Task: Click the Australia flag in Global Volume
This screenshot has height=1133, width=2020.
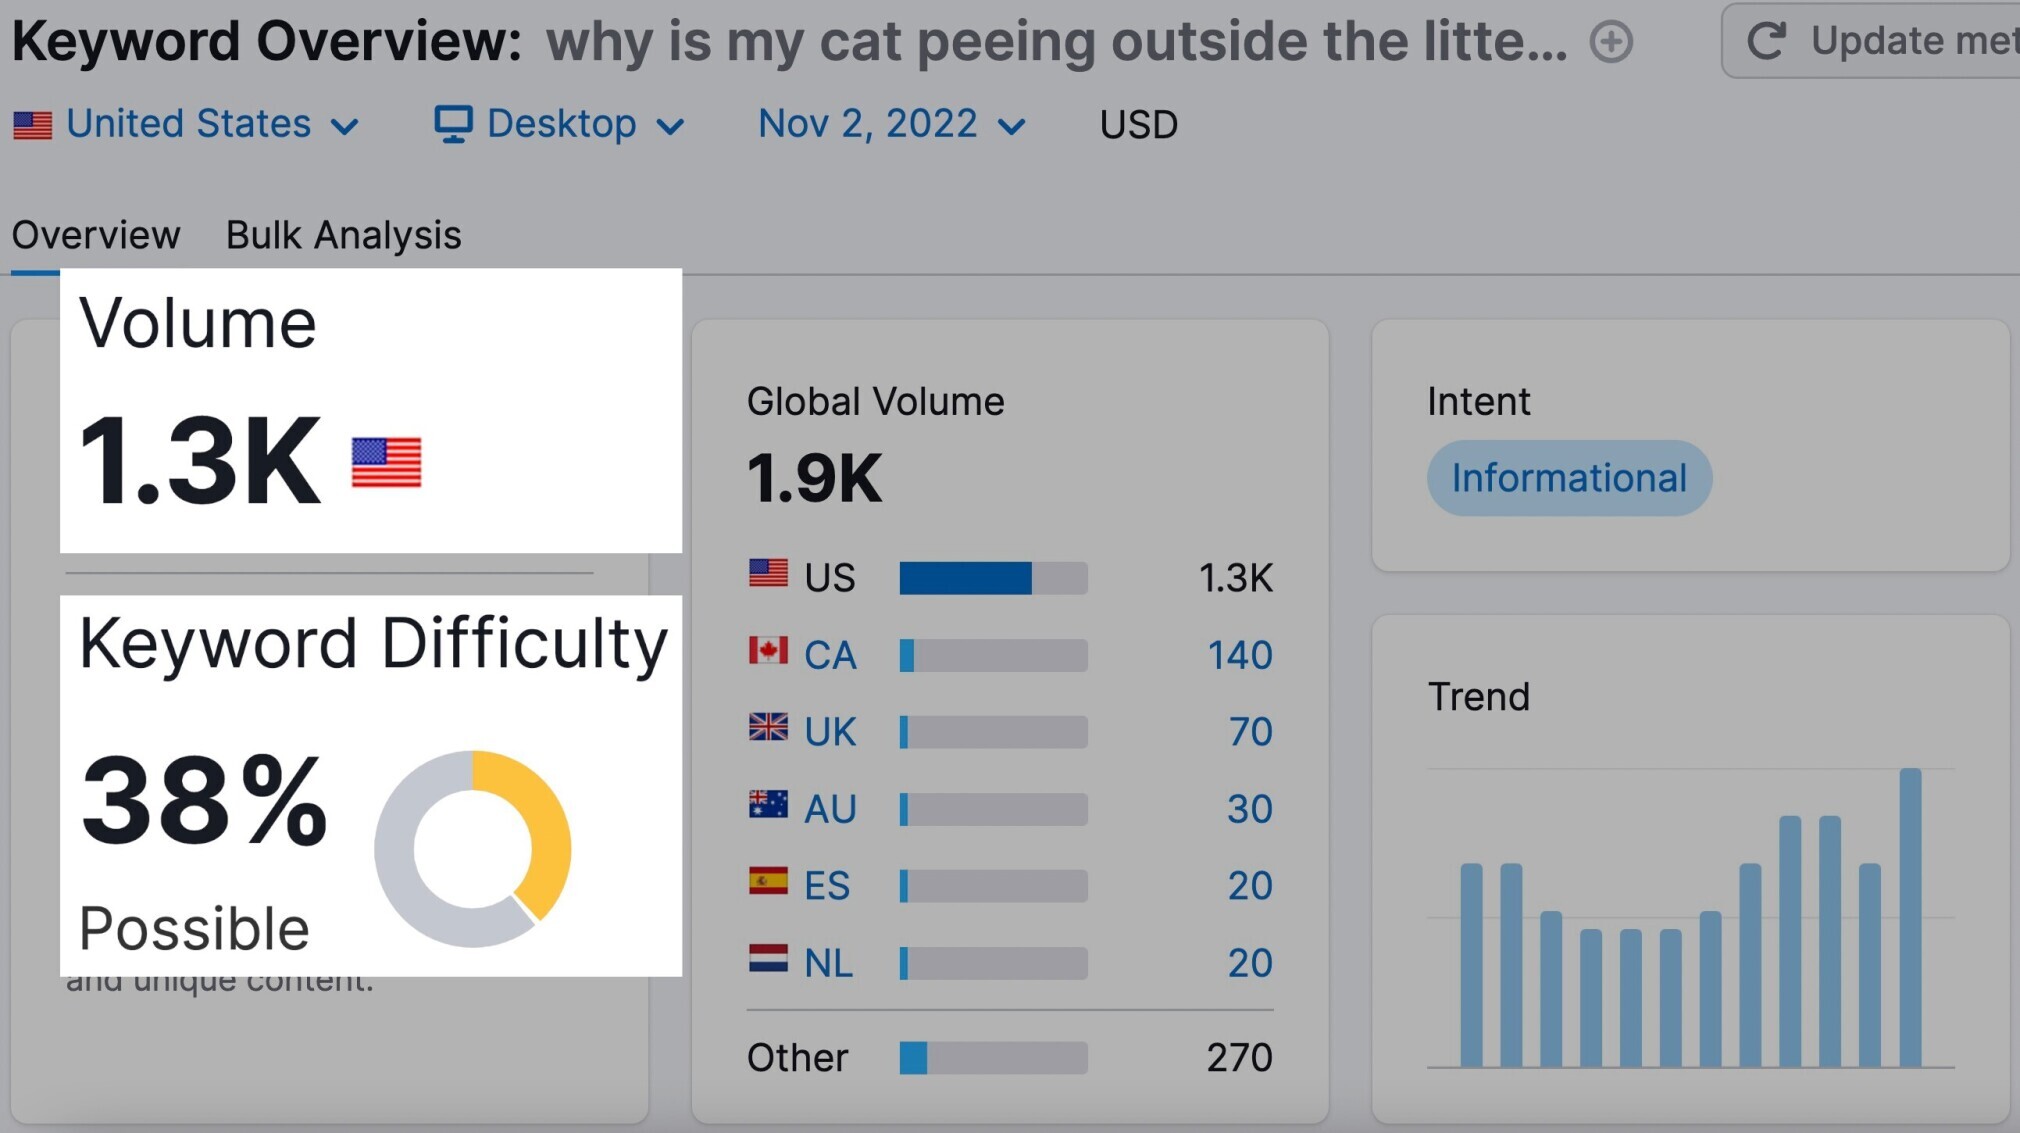Action: tap(768, 805)
